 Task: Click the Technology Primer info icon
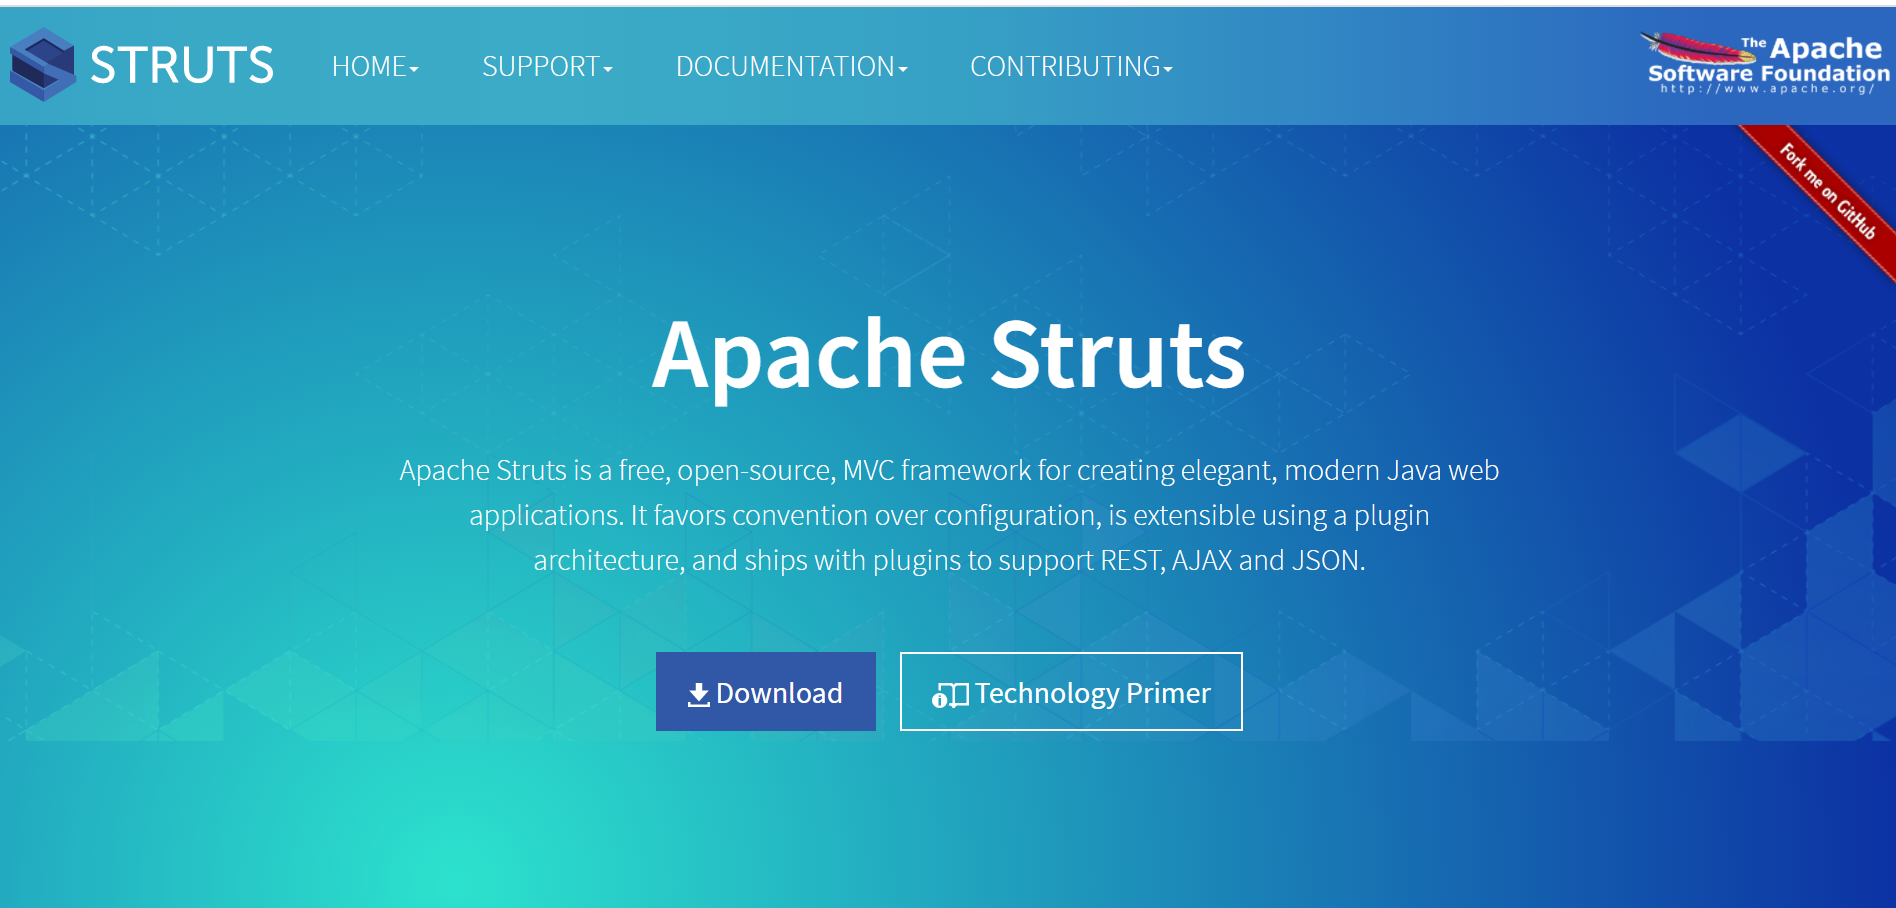pyautogui.click(x=948, y=692)
